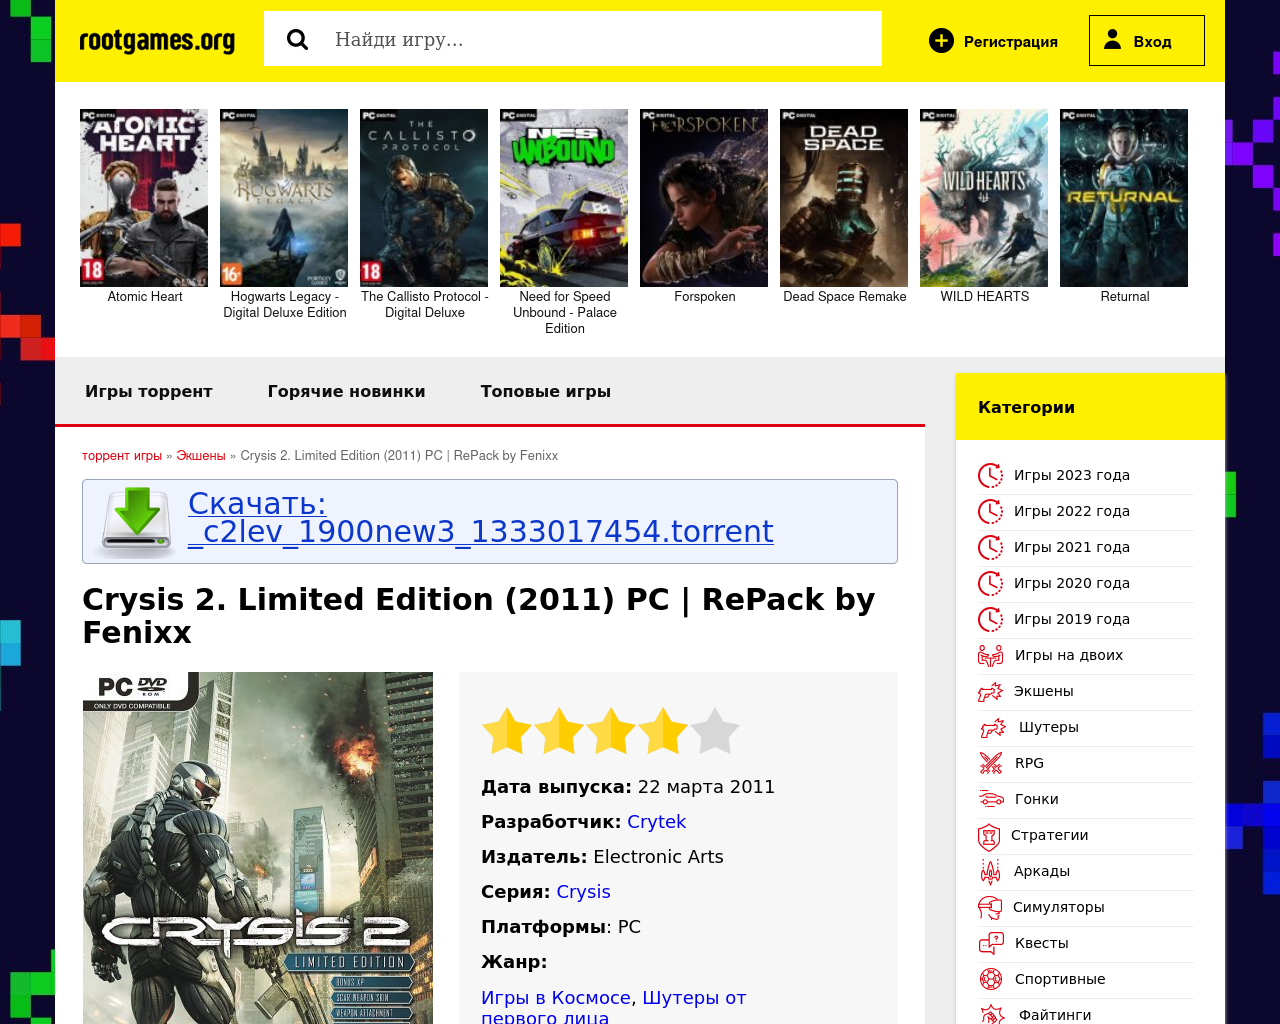Click the question icon beside Квесты

[990, 943]
